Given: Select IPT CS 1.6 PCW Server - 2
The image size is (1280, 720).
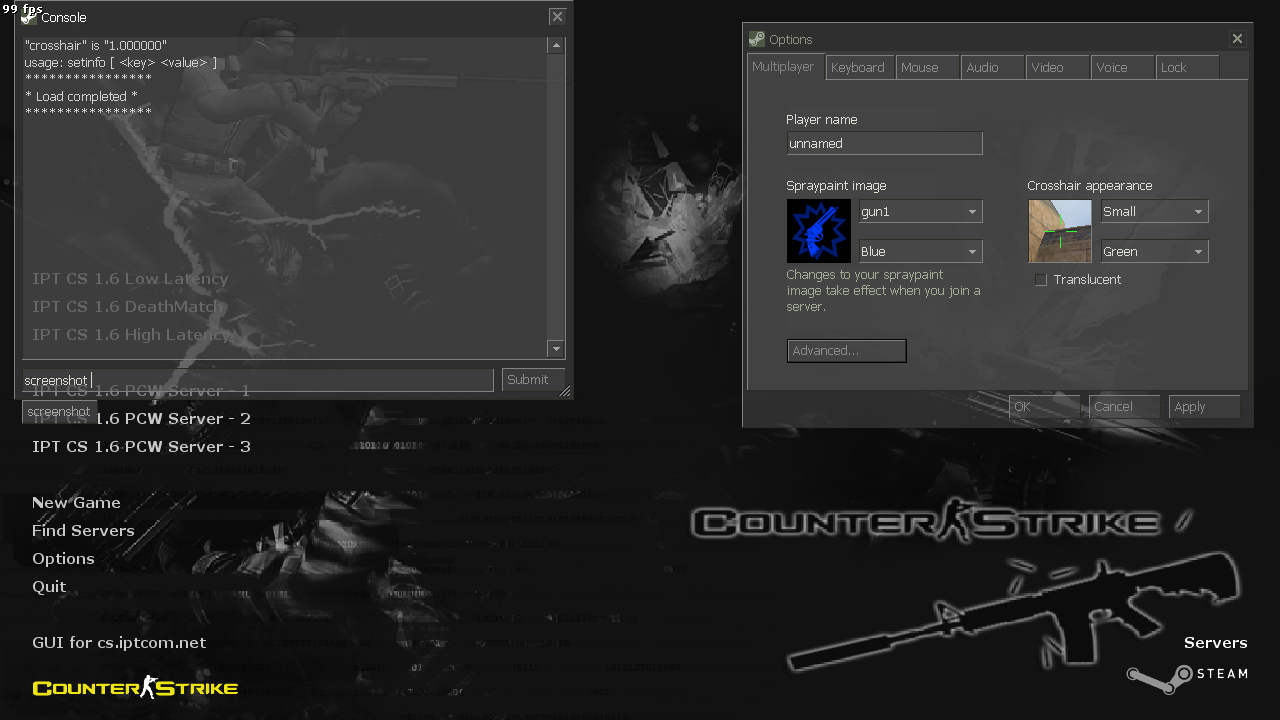Looking at the screenshot, I should (141, 418).
